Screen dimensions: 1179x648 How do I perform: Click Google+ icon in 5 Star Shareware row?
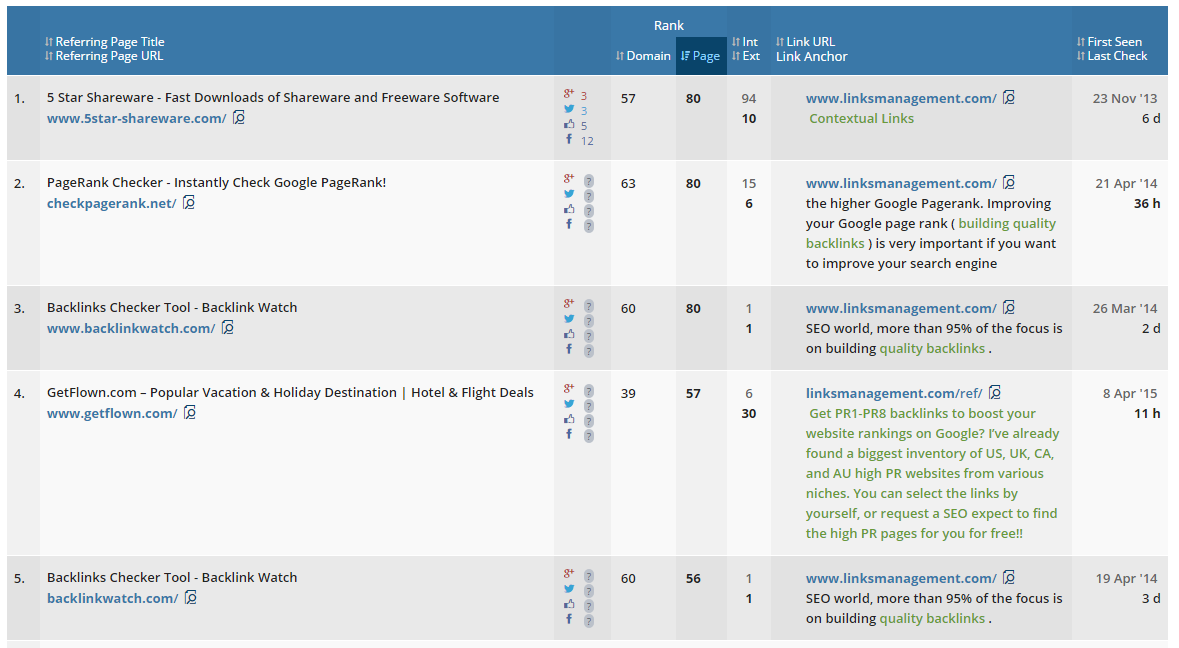tap(569, 94)
